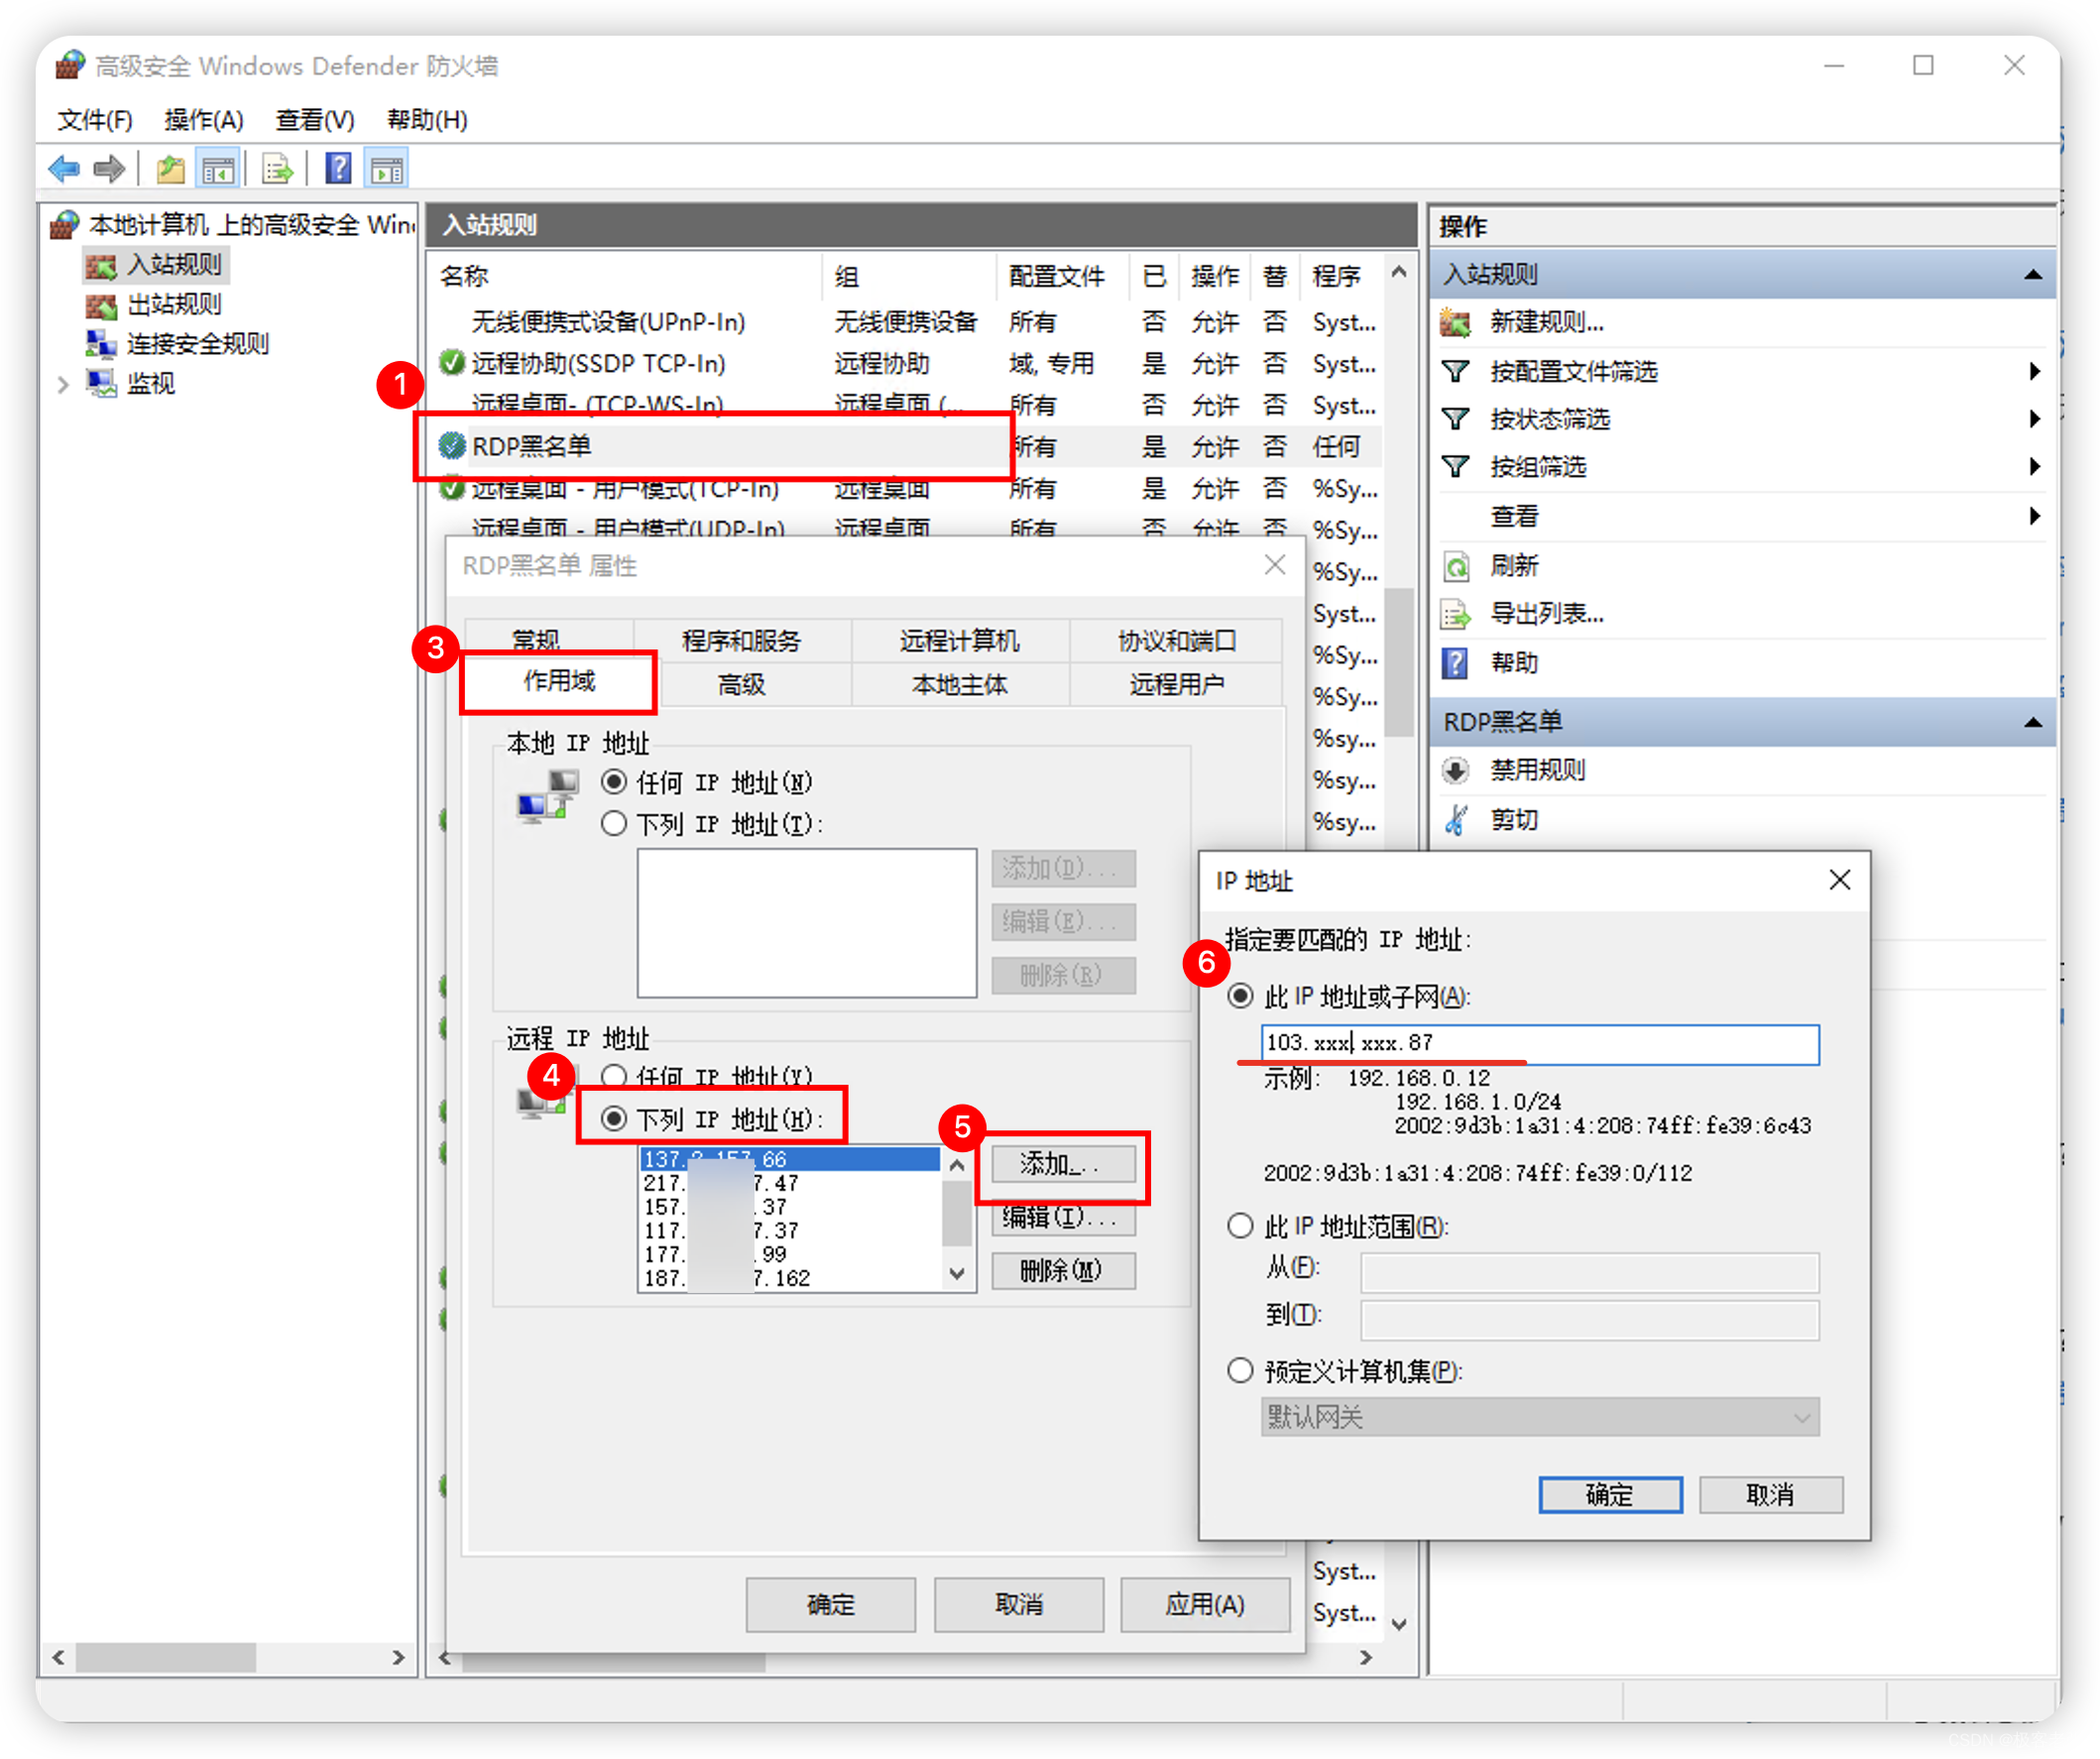Click the enabled icon of 远程协助(SSDP TCP-In)
Screen dimensions: 2100x1759
452,362
